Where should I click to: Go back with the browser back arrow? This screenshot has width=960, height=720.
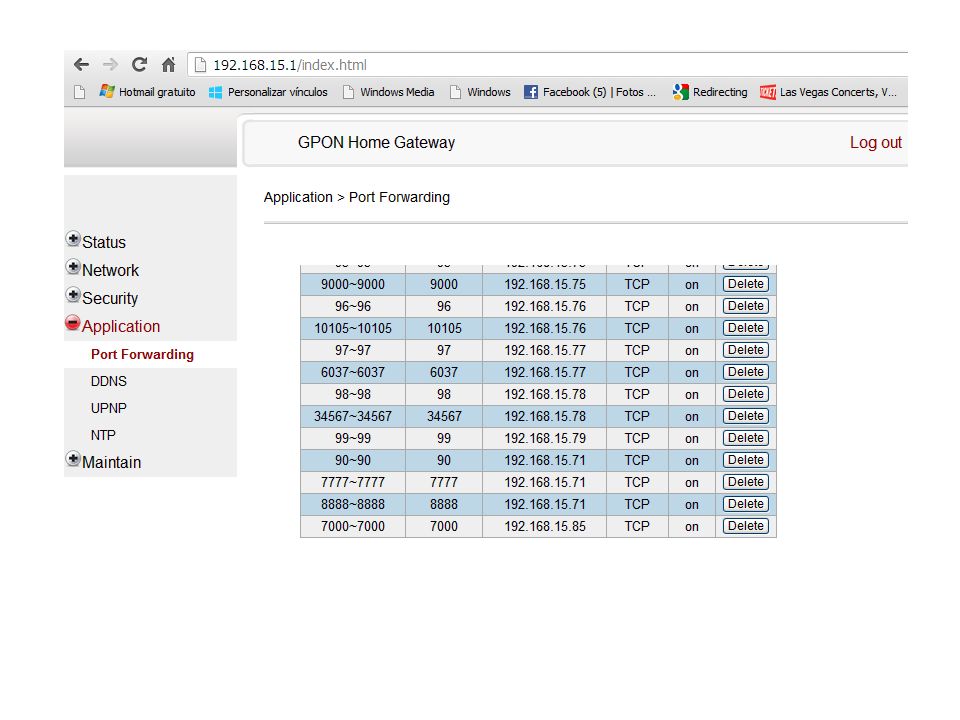(x=81, y=64)
